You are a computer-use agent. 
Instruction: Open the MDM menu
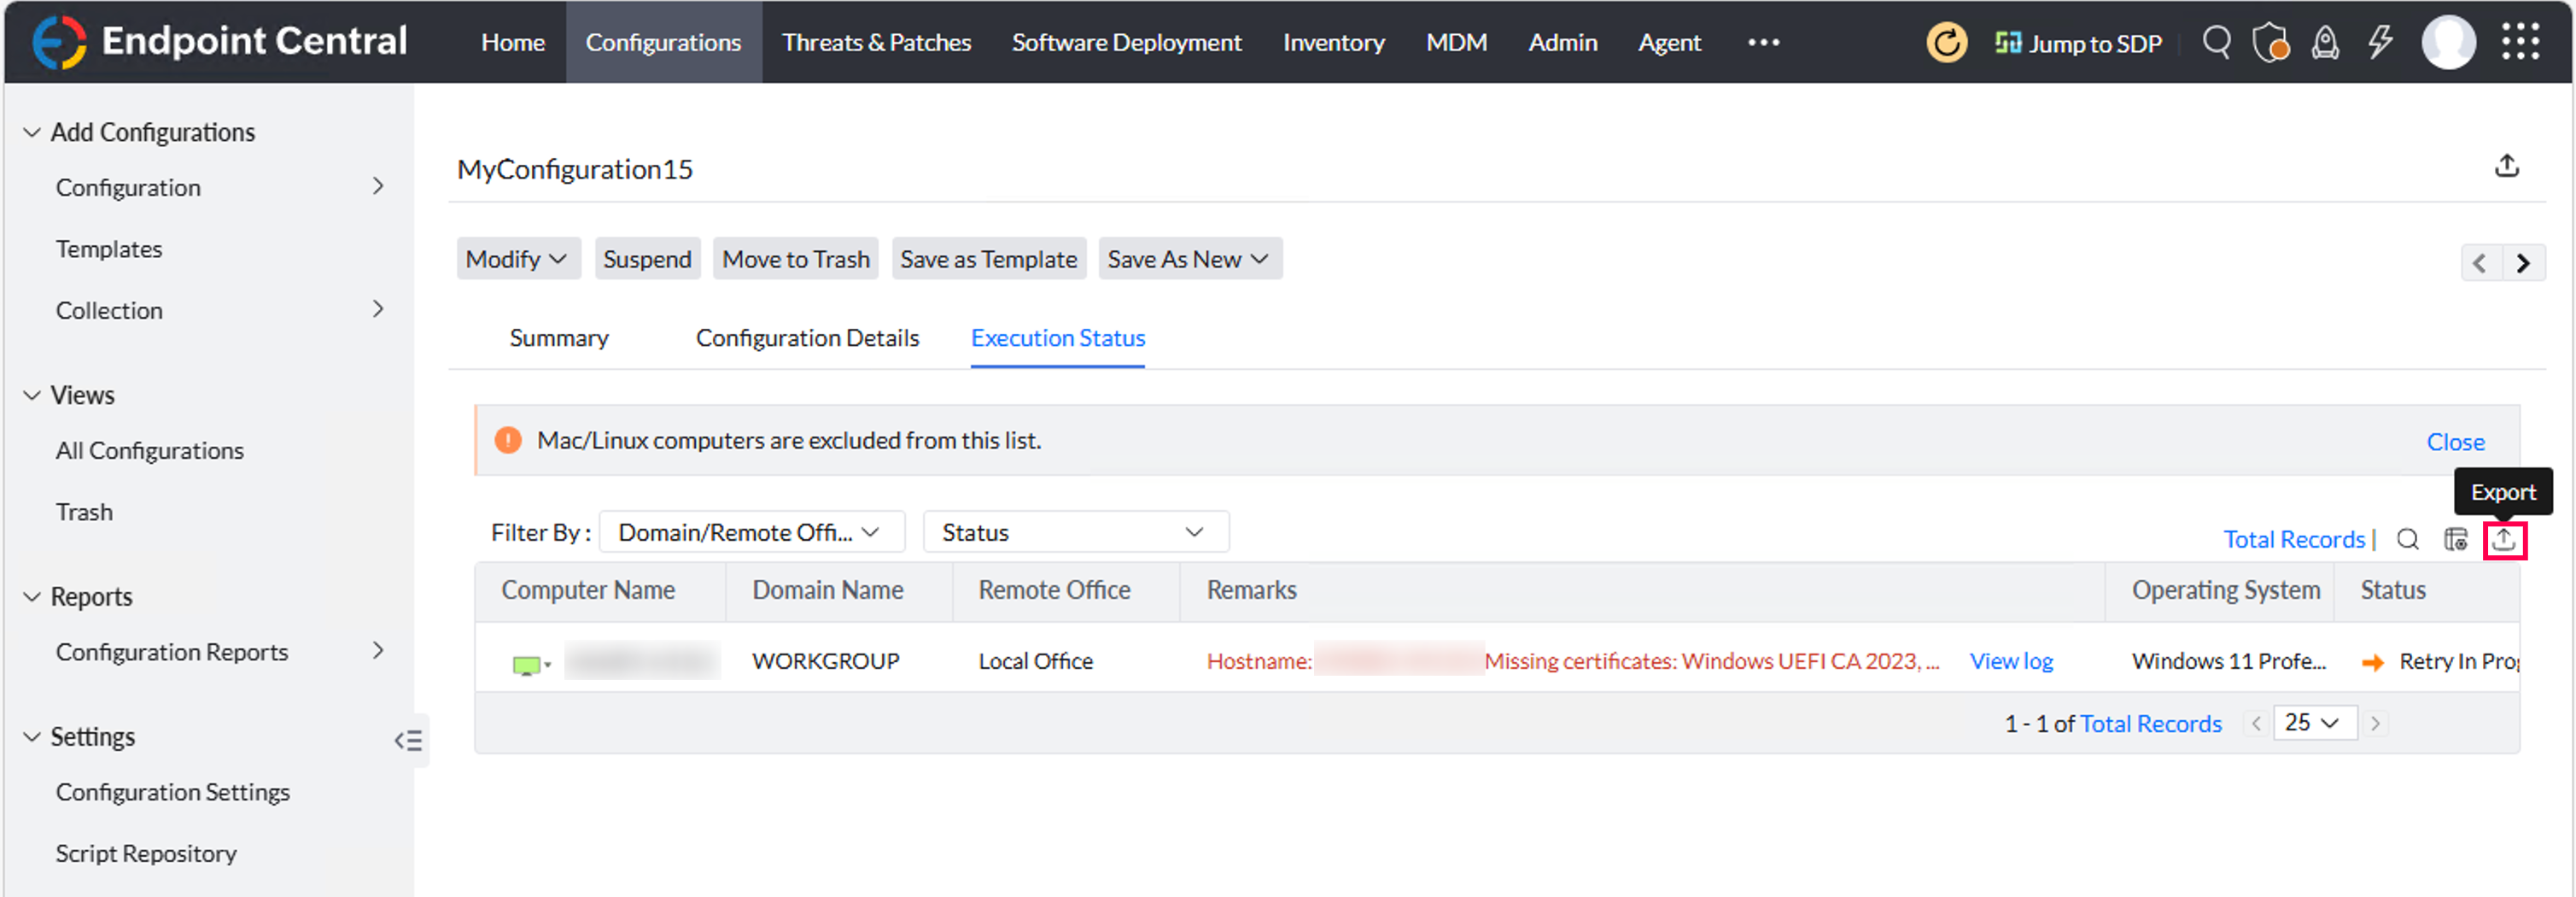pos(1456,42)
